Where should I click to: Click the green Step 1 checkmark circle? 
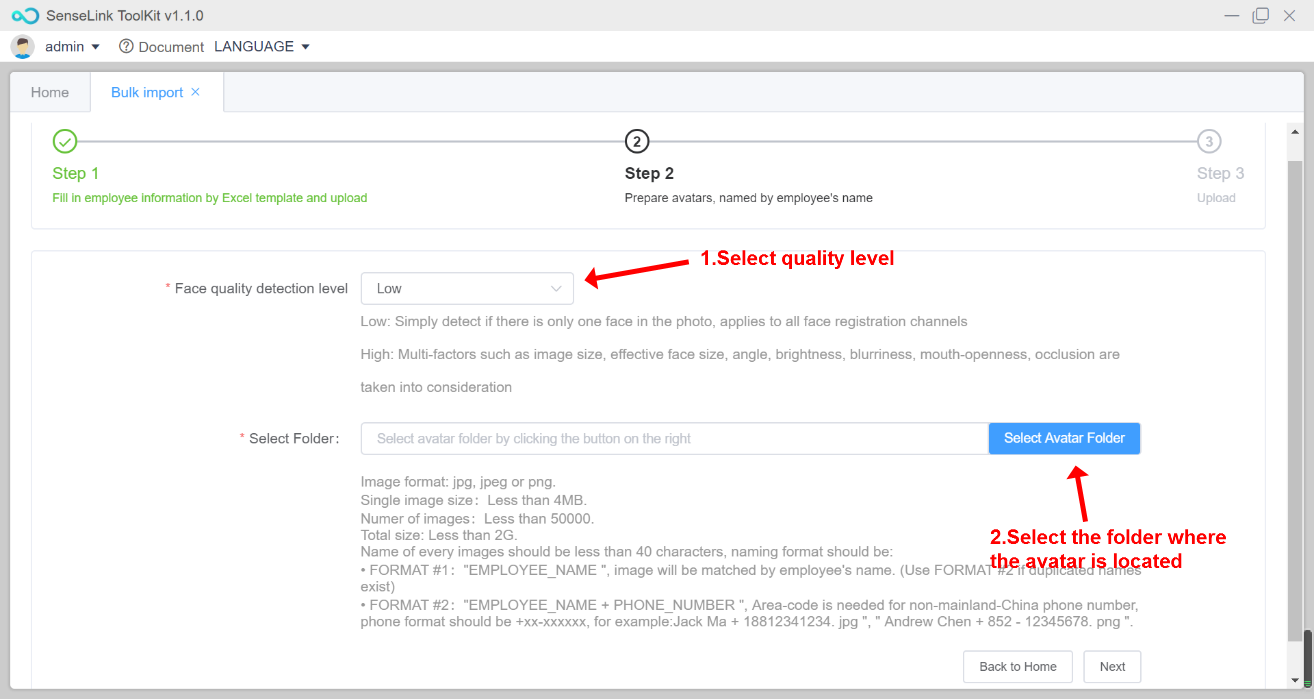(x=65, y=141)
